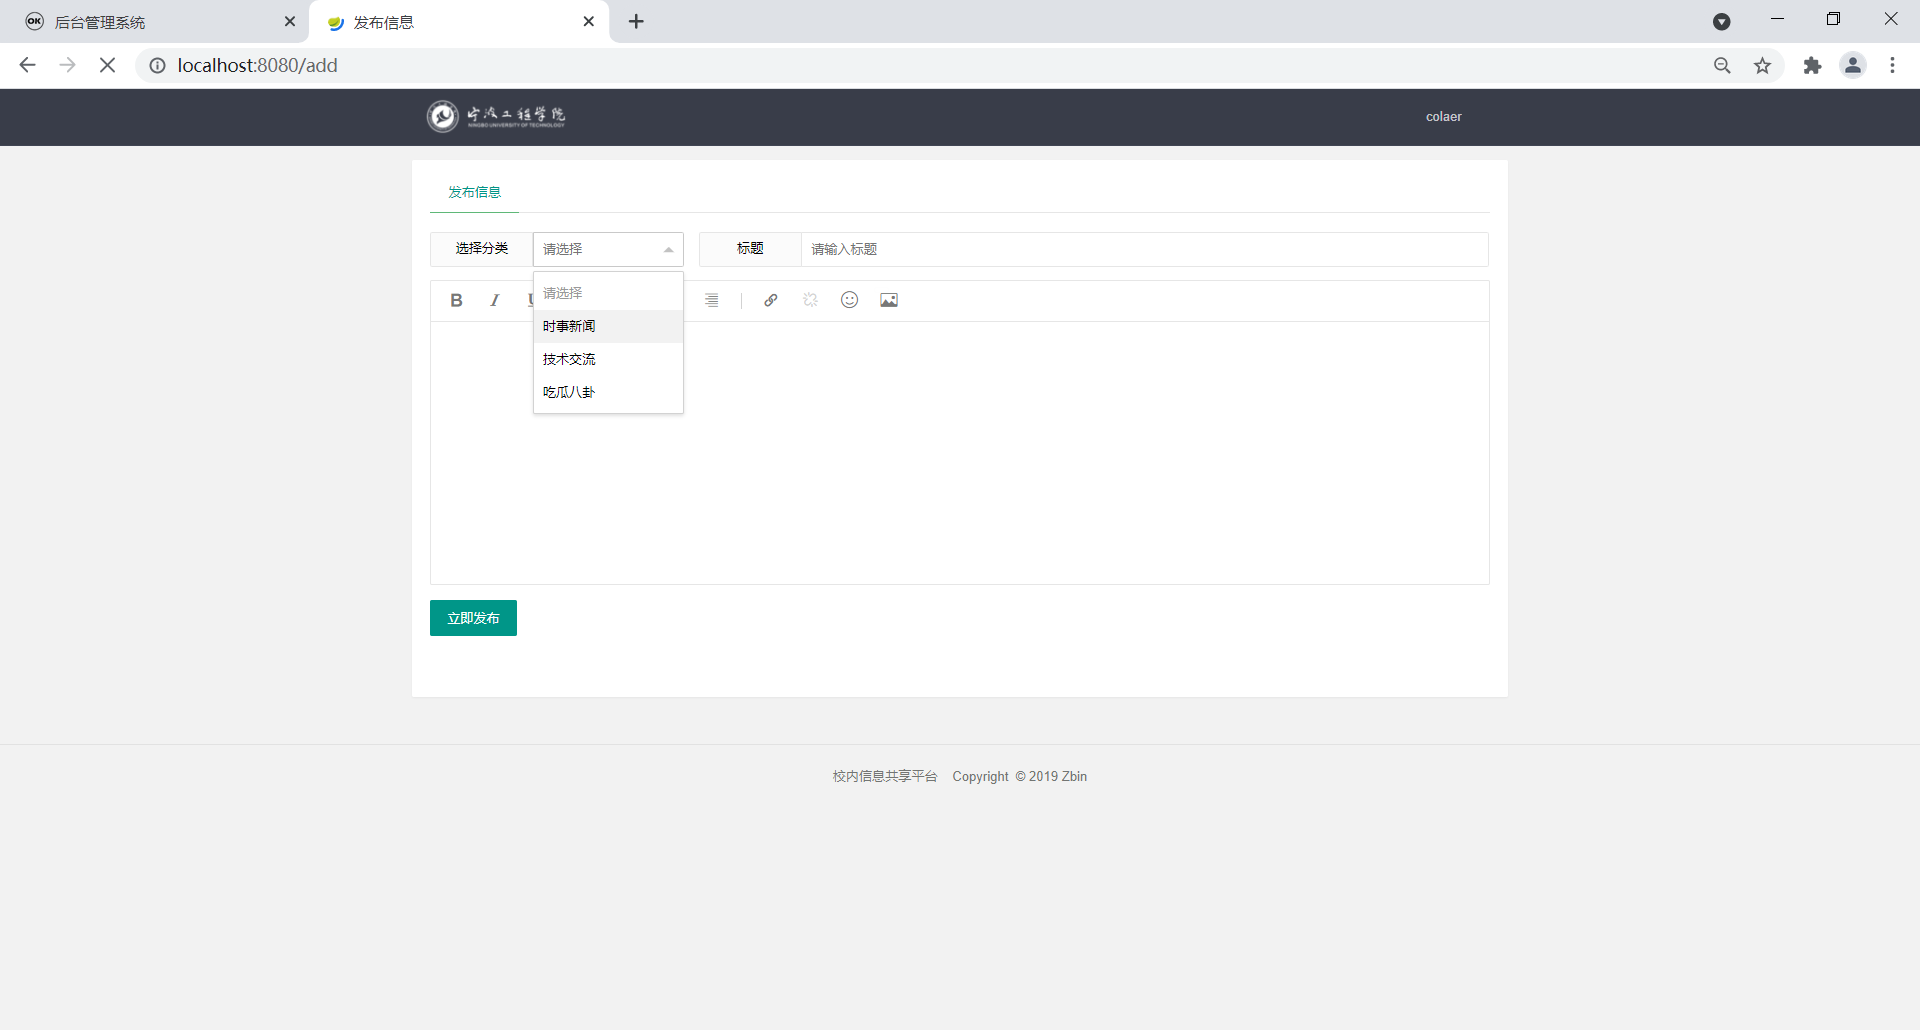Click the university logo in the header
1920x1030 pixels.
click(496, 116)
